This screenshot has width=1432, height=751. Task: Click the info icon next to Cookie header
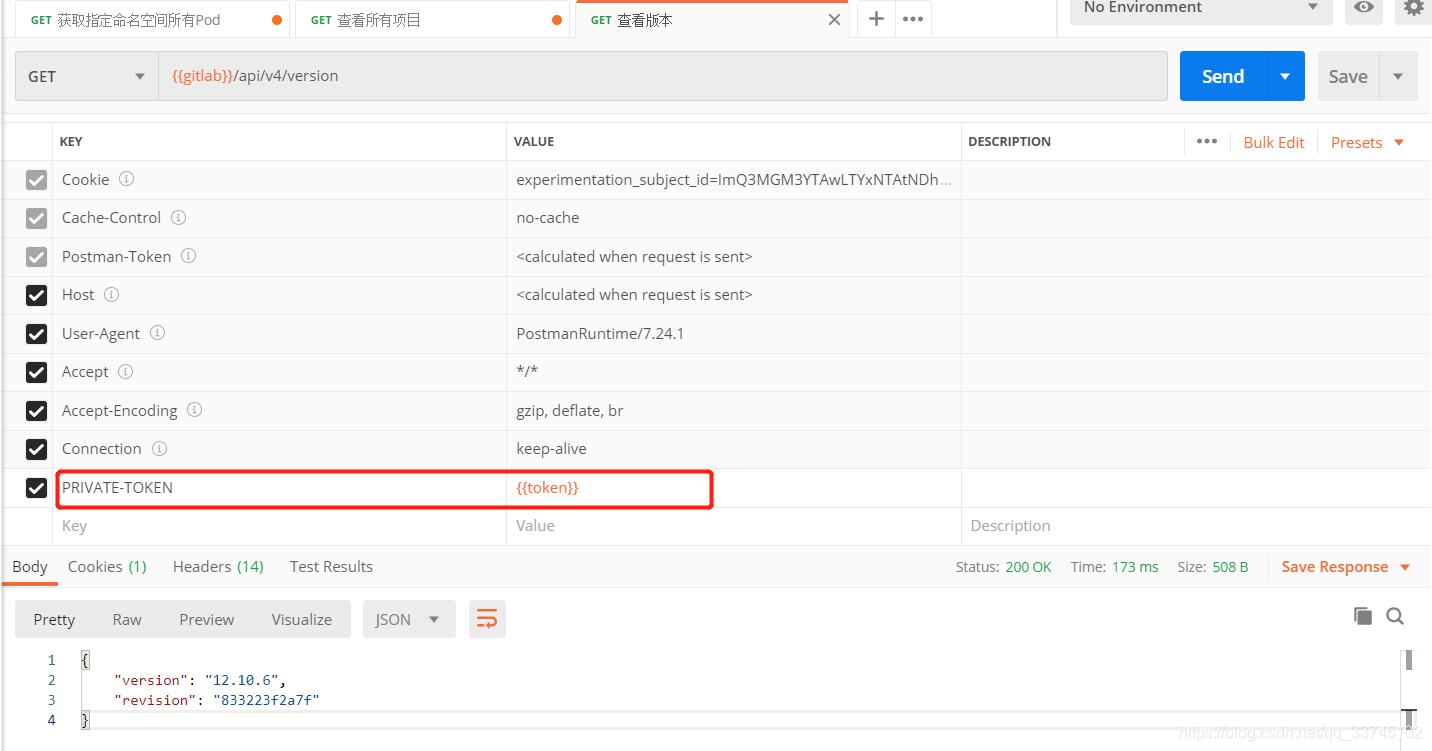tap(125, 179)
